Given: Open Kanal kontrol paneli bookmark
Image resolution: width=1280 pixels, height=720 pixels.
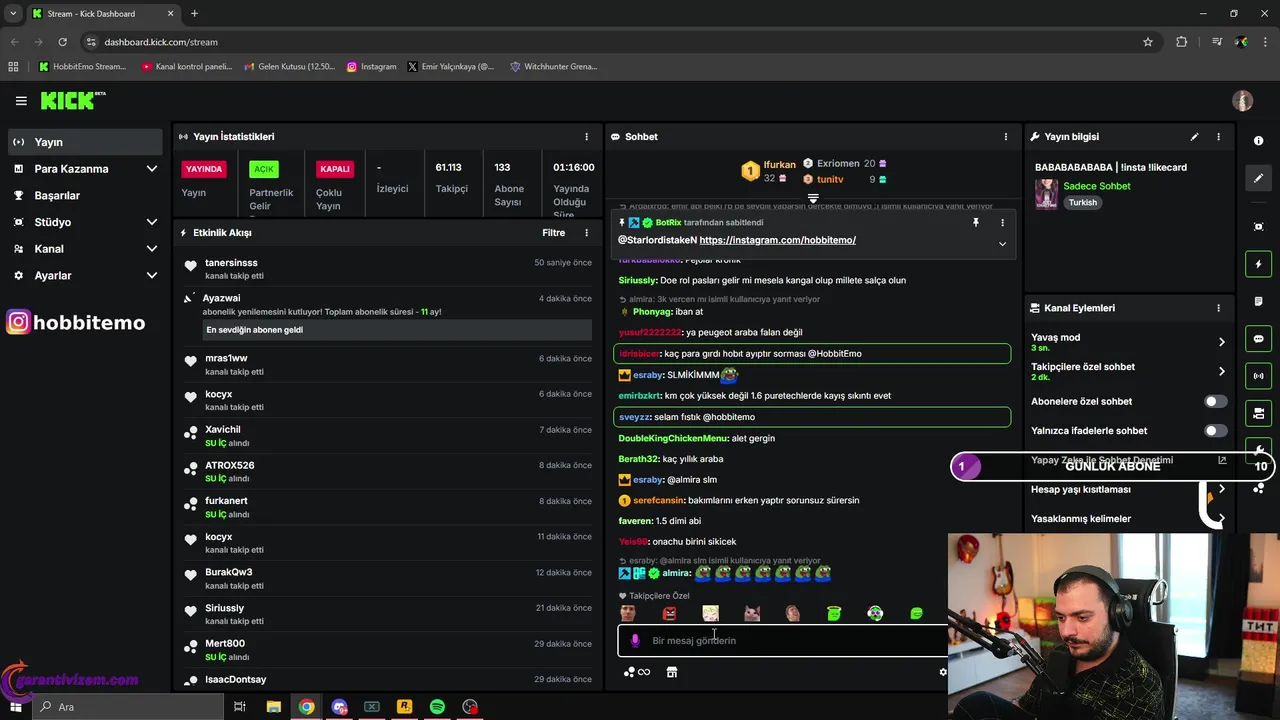Looking at the screenshot, I should point(188,66).
